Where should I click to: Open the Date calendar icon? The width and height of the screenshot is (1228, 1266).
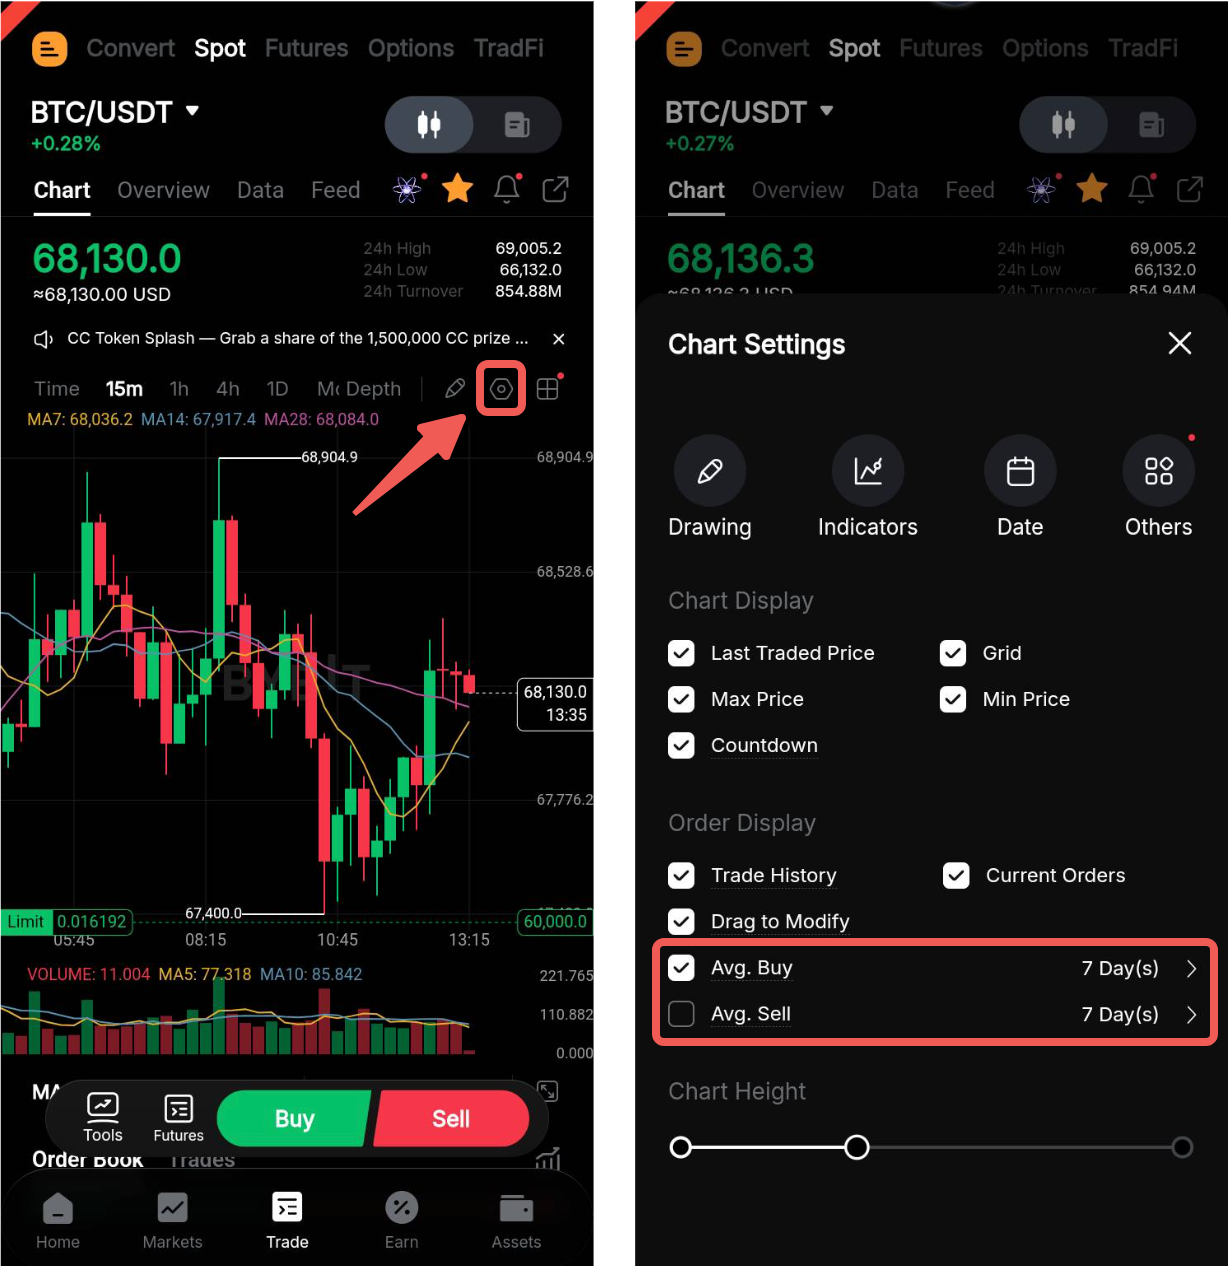(1020, 470)
